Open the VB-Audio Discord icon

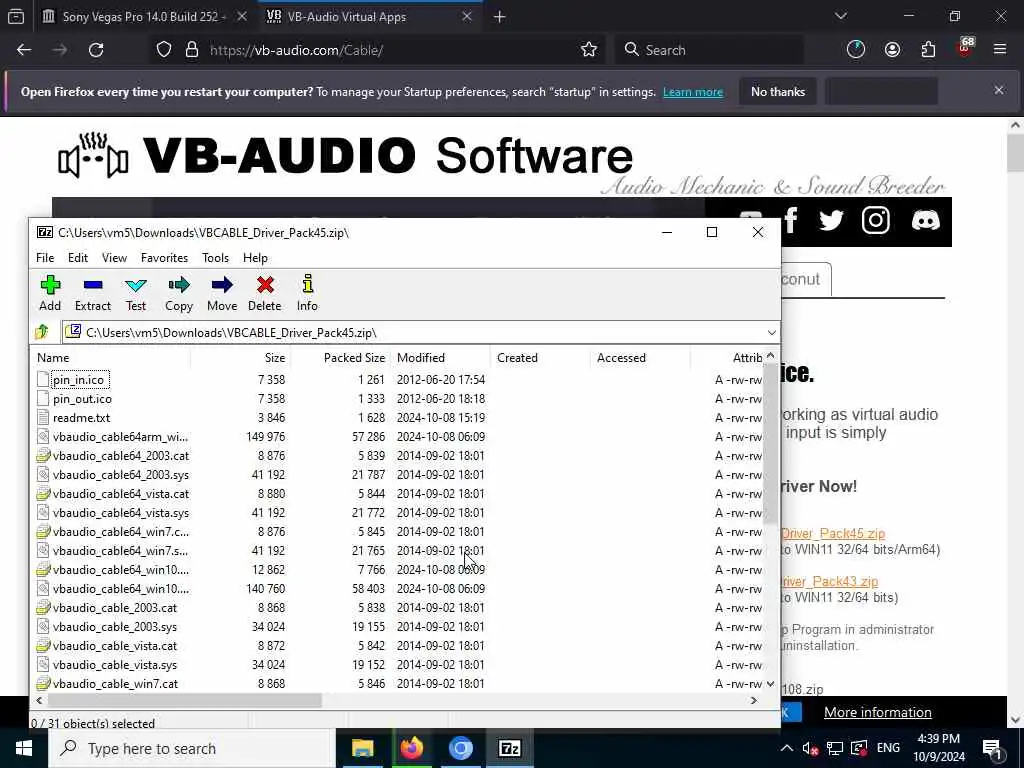[x=925, y=221]
